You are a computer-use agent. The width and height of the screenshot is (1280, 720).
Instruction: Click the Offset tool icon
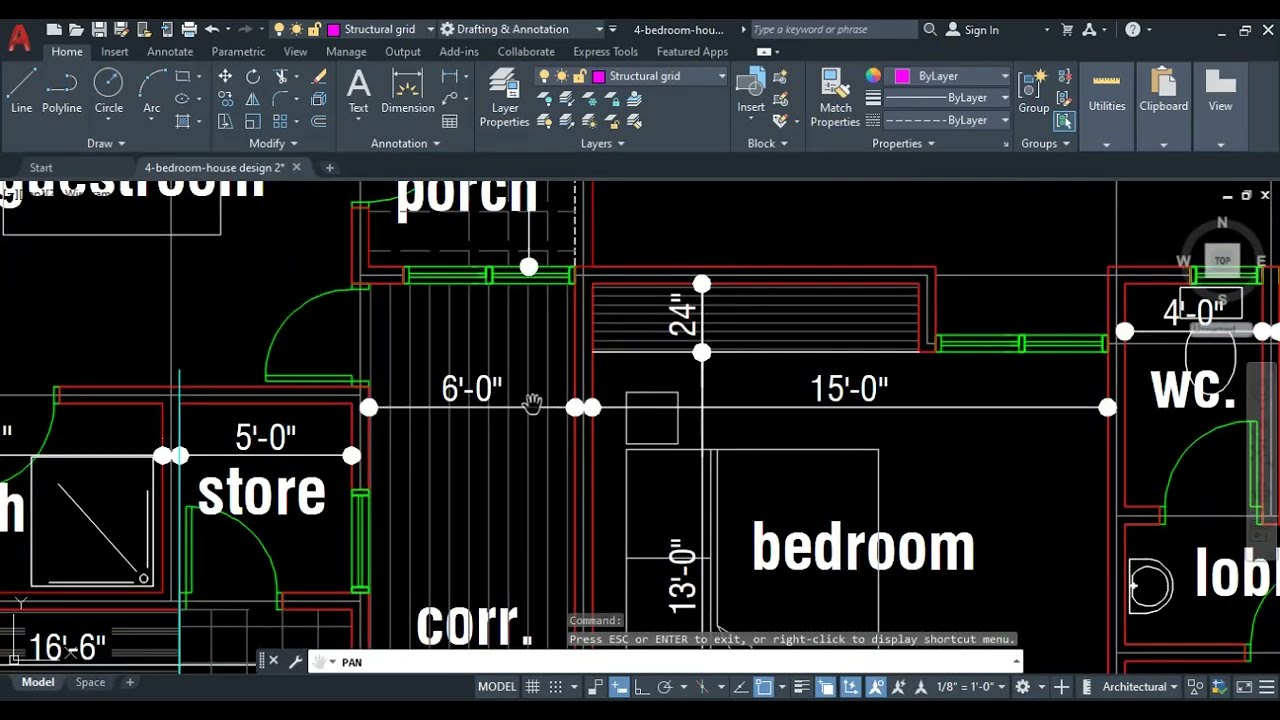tap(319, 122)
